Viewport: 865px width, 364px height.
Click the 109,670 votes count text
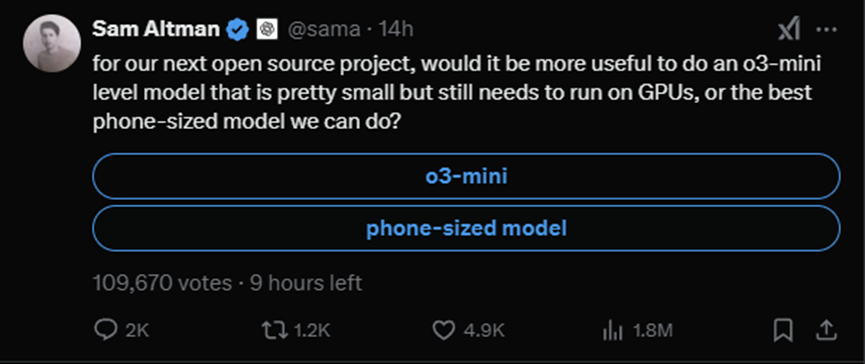[x=162, y=283]
